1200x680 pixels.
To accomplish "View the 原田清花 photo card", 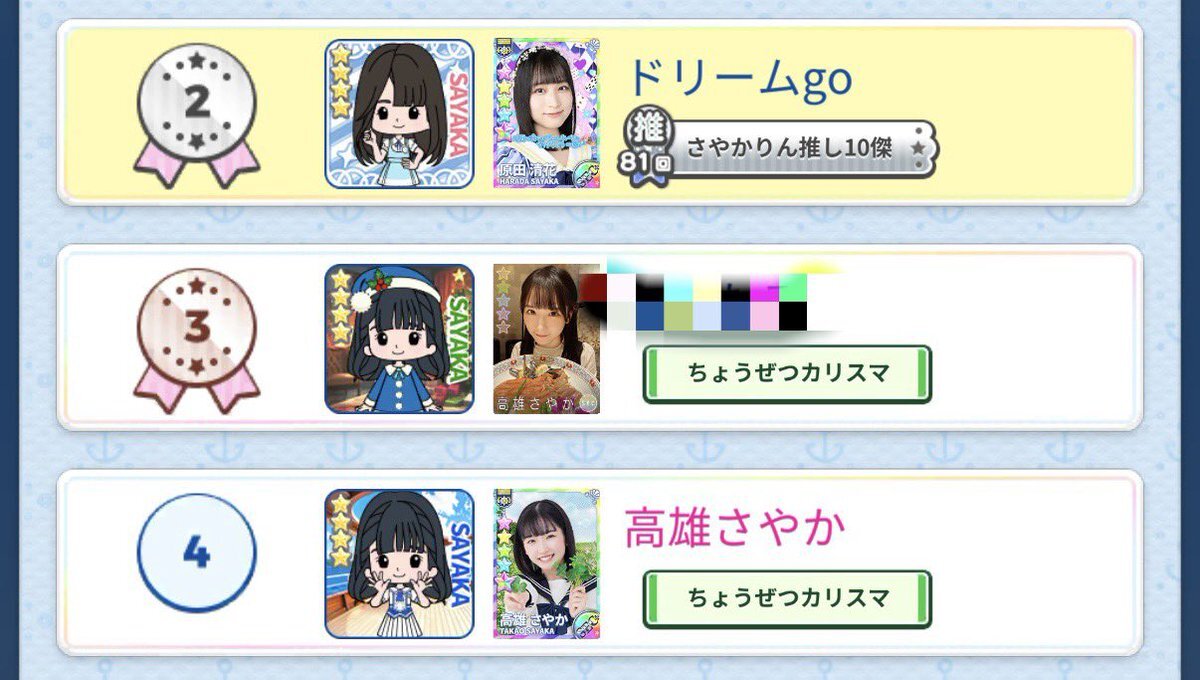I will coord(547,114).
